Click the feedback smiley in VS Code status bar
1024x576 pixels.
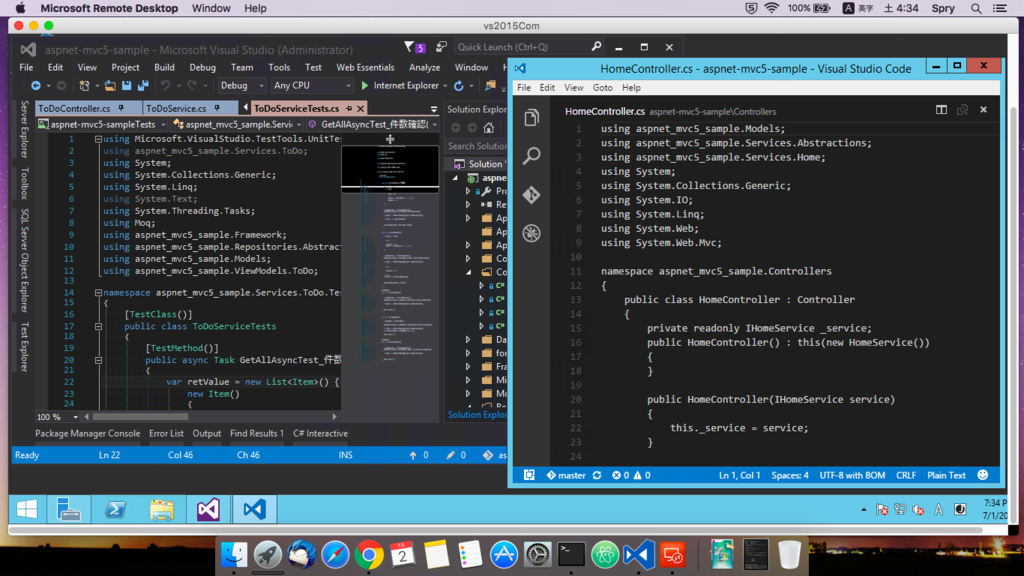click(983, 475)
